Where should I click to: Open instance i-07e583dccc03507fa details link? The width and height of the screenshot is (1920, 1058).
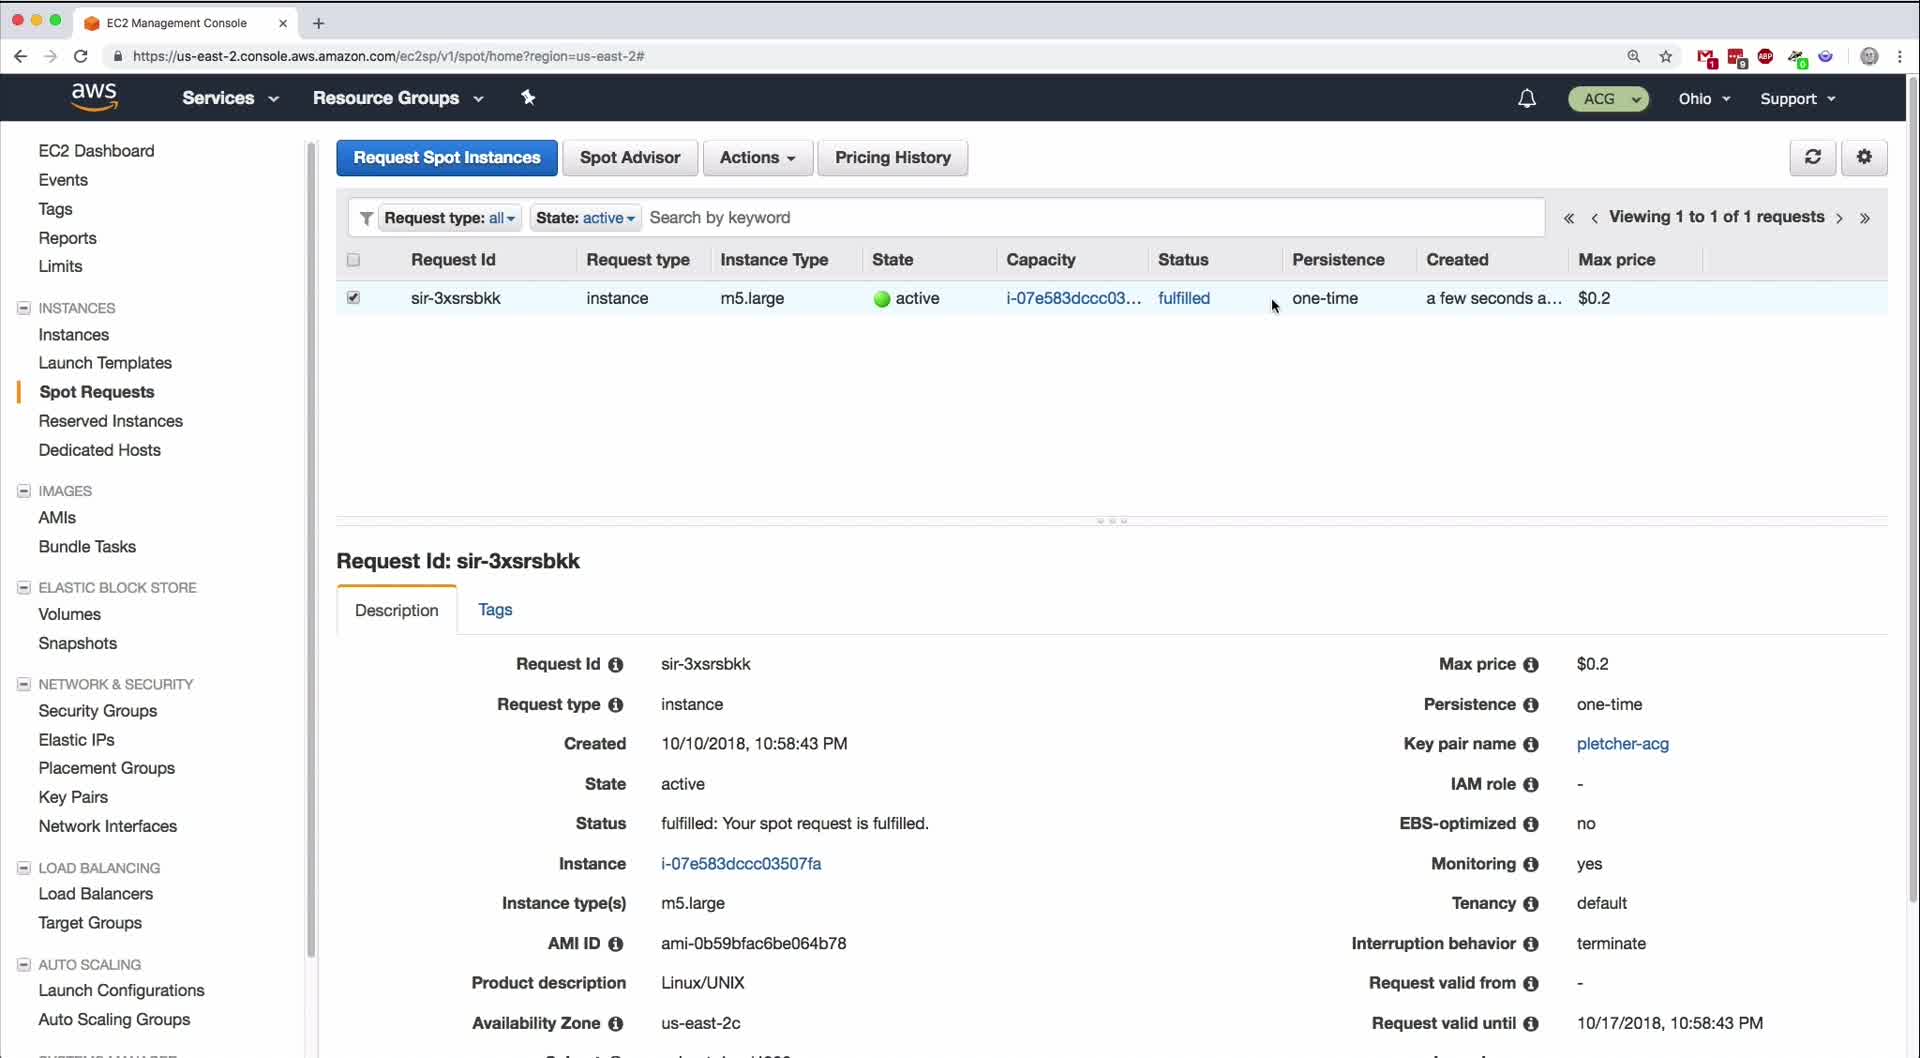(x=741, y=864)
